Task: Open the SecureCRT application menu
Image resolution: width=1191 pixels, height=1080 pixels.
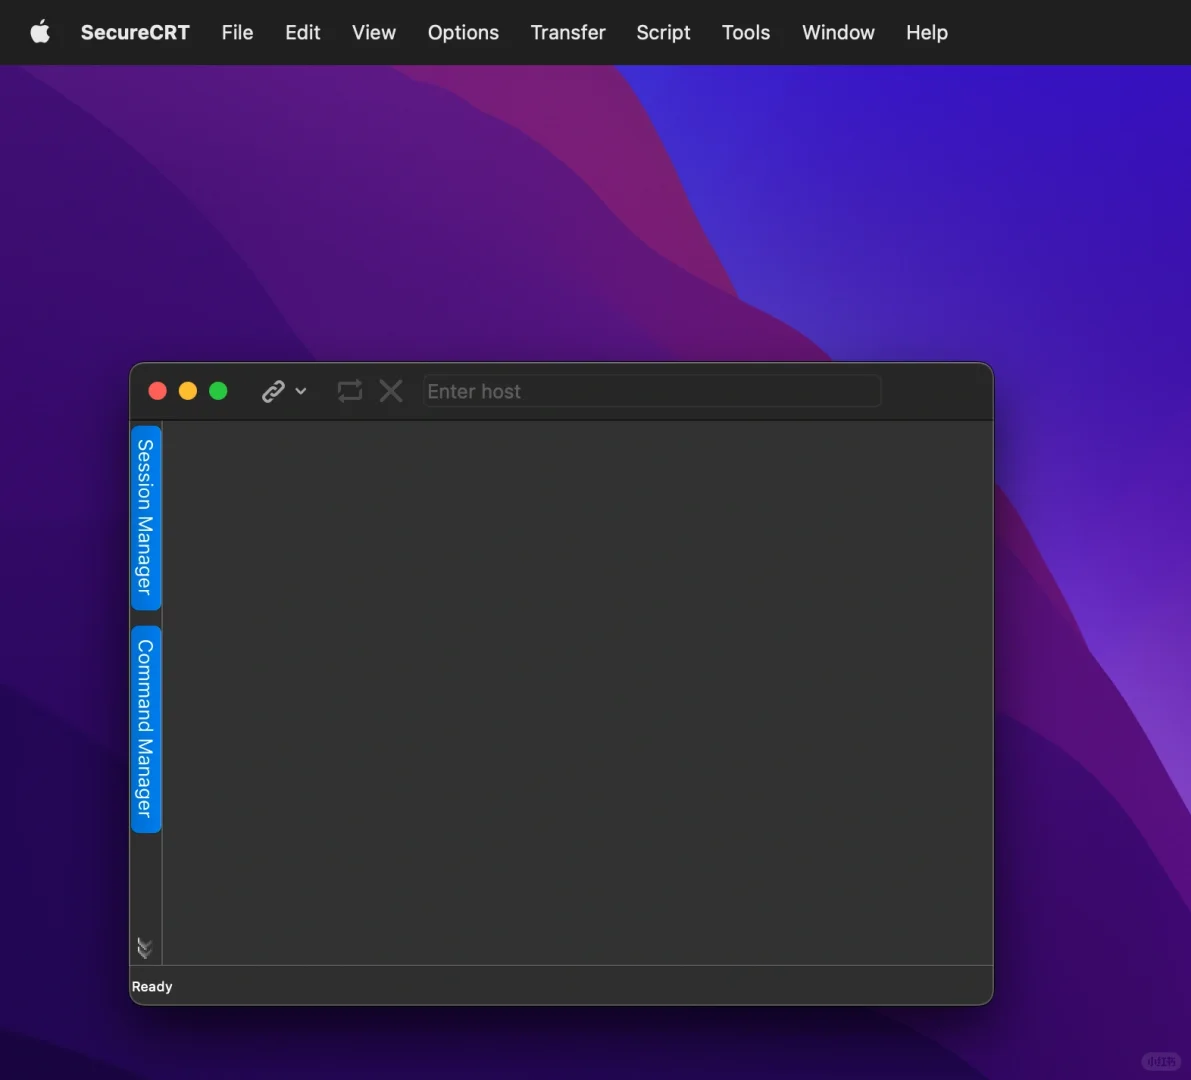Action: 135,33
